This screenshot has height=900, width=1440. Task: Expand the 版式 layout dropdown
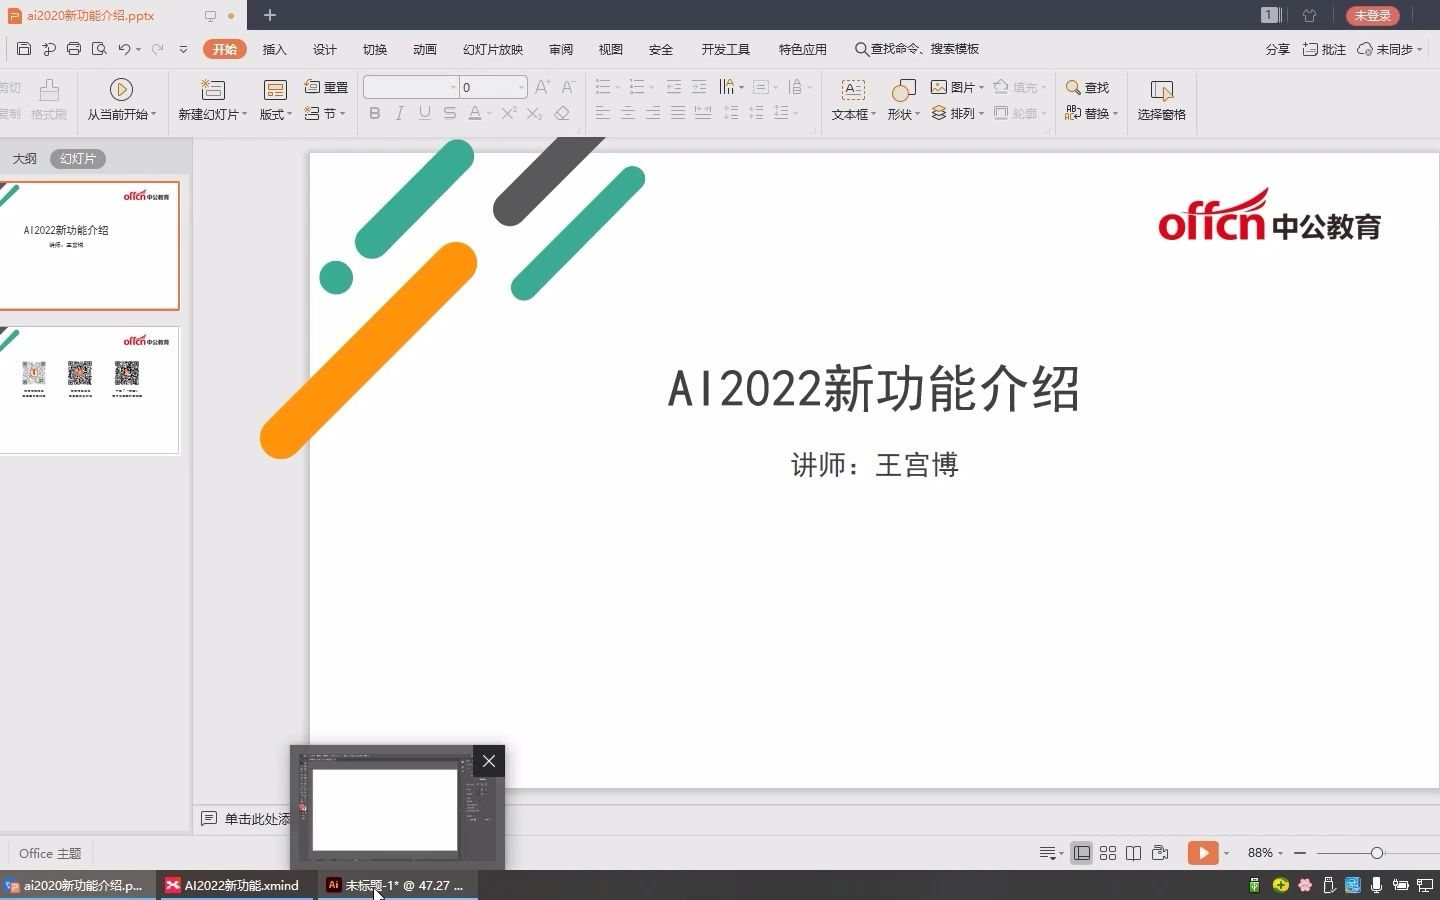[x=289, y=113]
